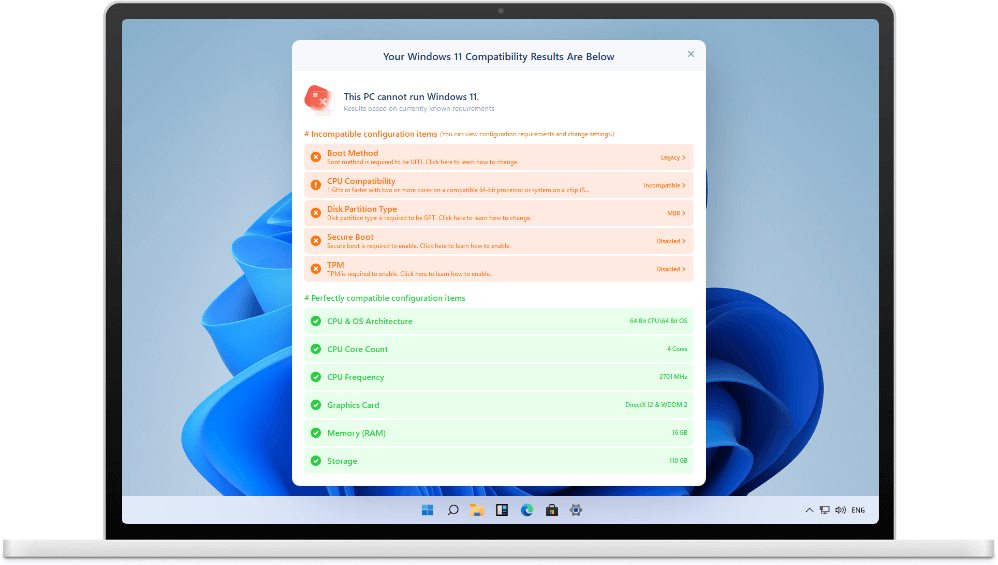Select the ENG language indicator

point(858,510)
